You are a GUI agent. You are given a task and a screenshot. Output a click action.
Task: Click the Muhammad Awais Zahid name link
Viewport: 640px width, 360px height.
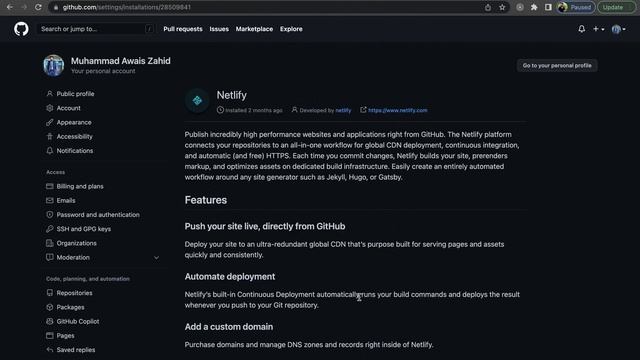click(x=121, y=61)
